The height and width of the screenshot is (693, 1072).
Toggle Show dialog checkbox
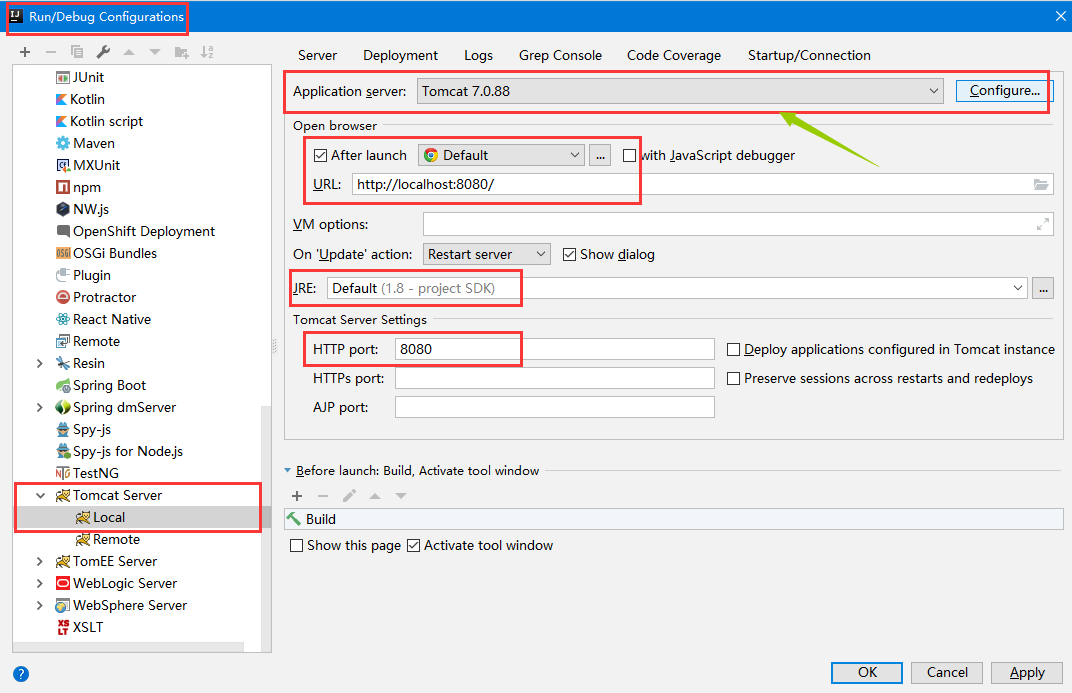(x=569, y=254)
